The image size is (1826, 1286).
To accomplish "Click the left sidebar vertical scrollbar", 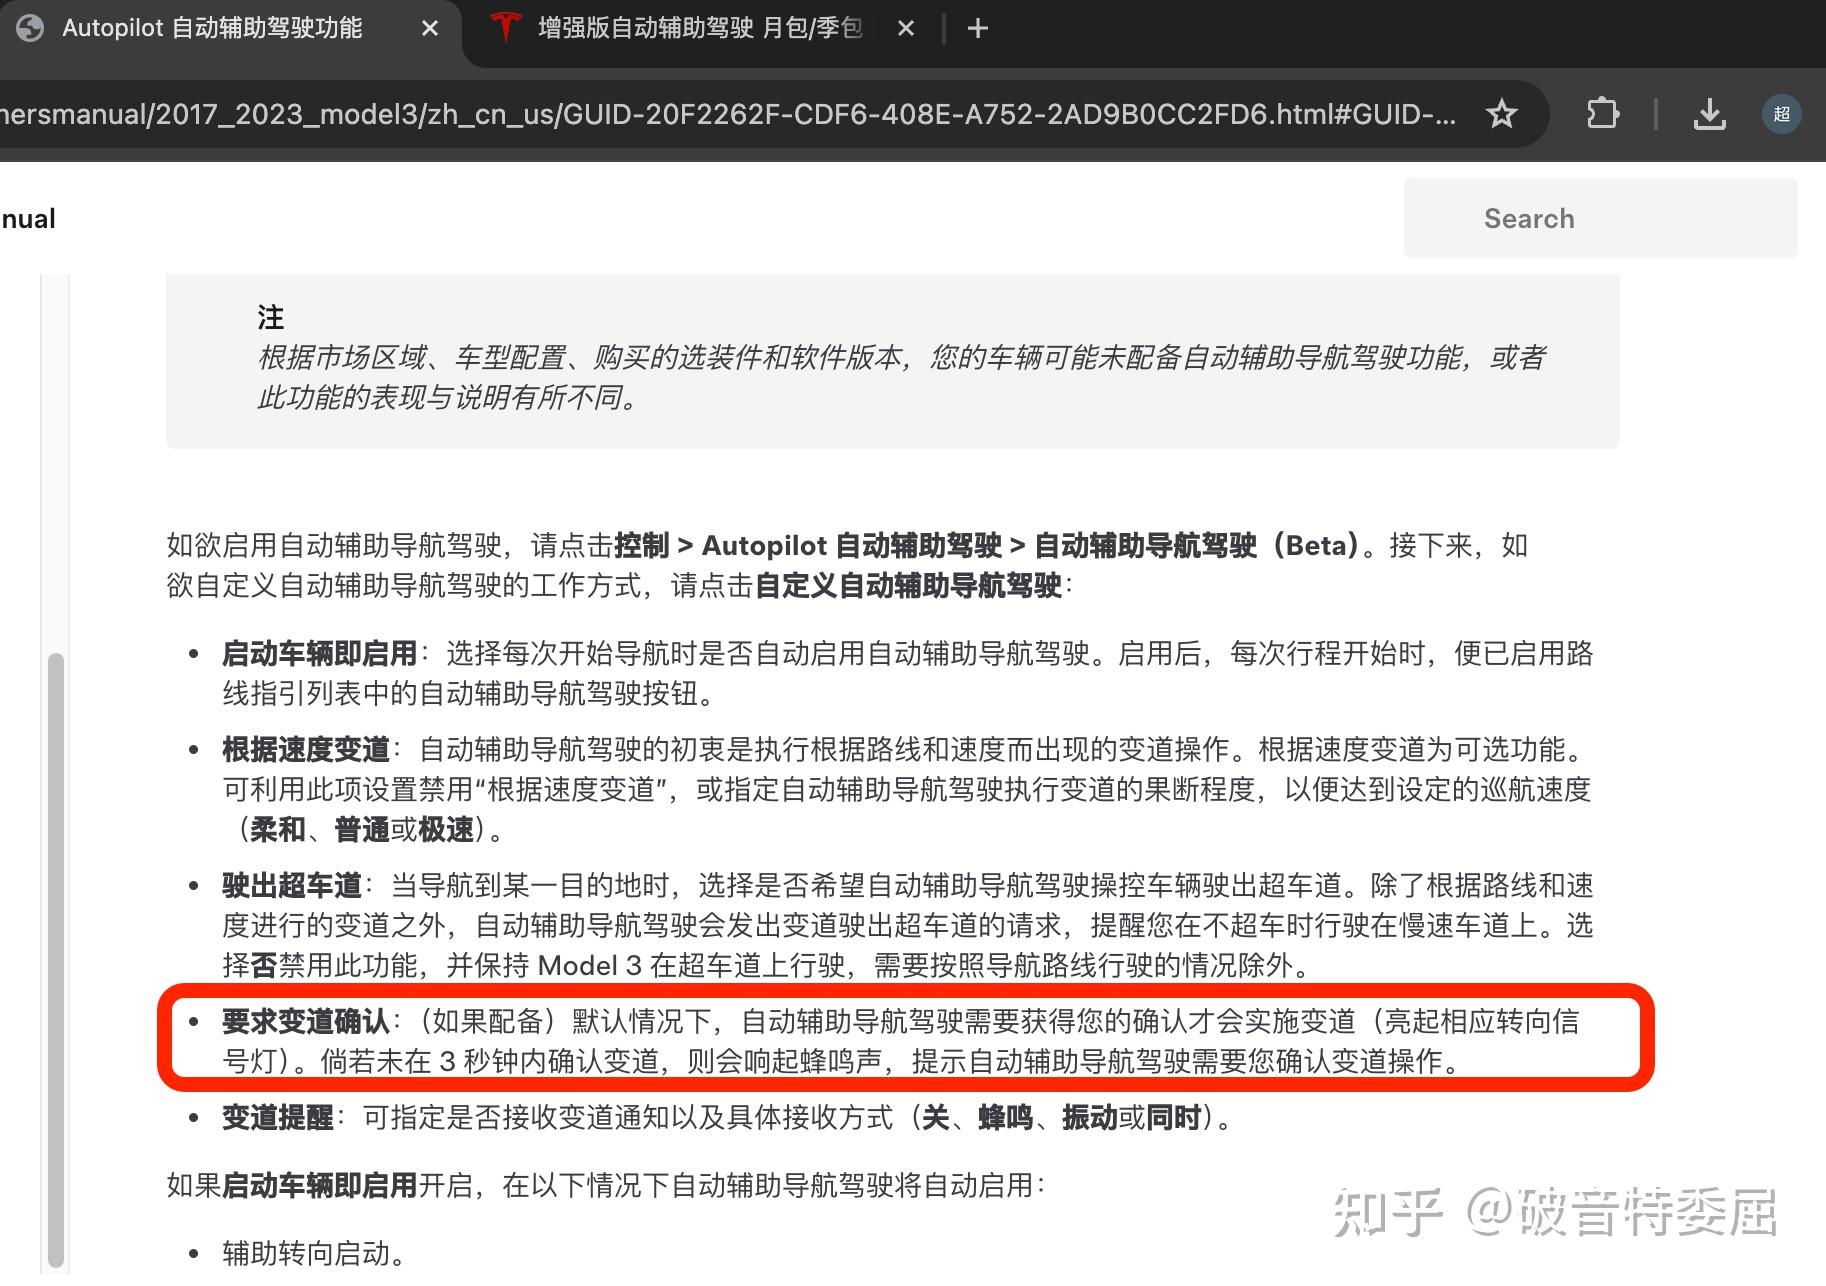I will tap(56, 960).
